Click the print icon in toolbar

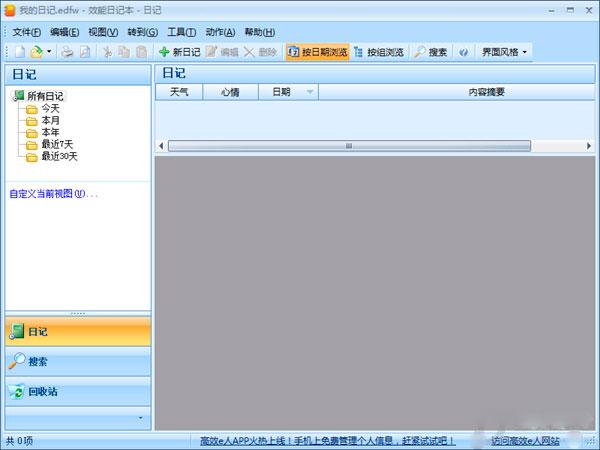[x=67, y=51]
